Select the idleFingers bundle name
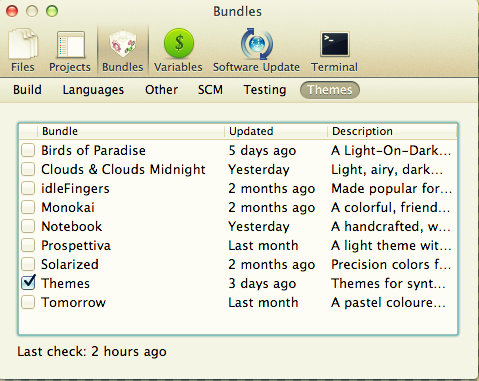Viewport: 479px width, 381px height. point(75,188)
